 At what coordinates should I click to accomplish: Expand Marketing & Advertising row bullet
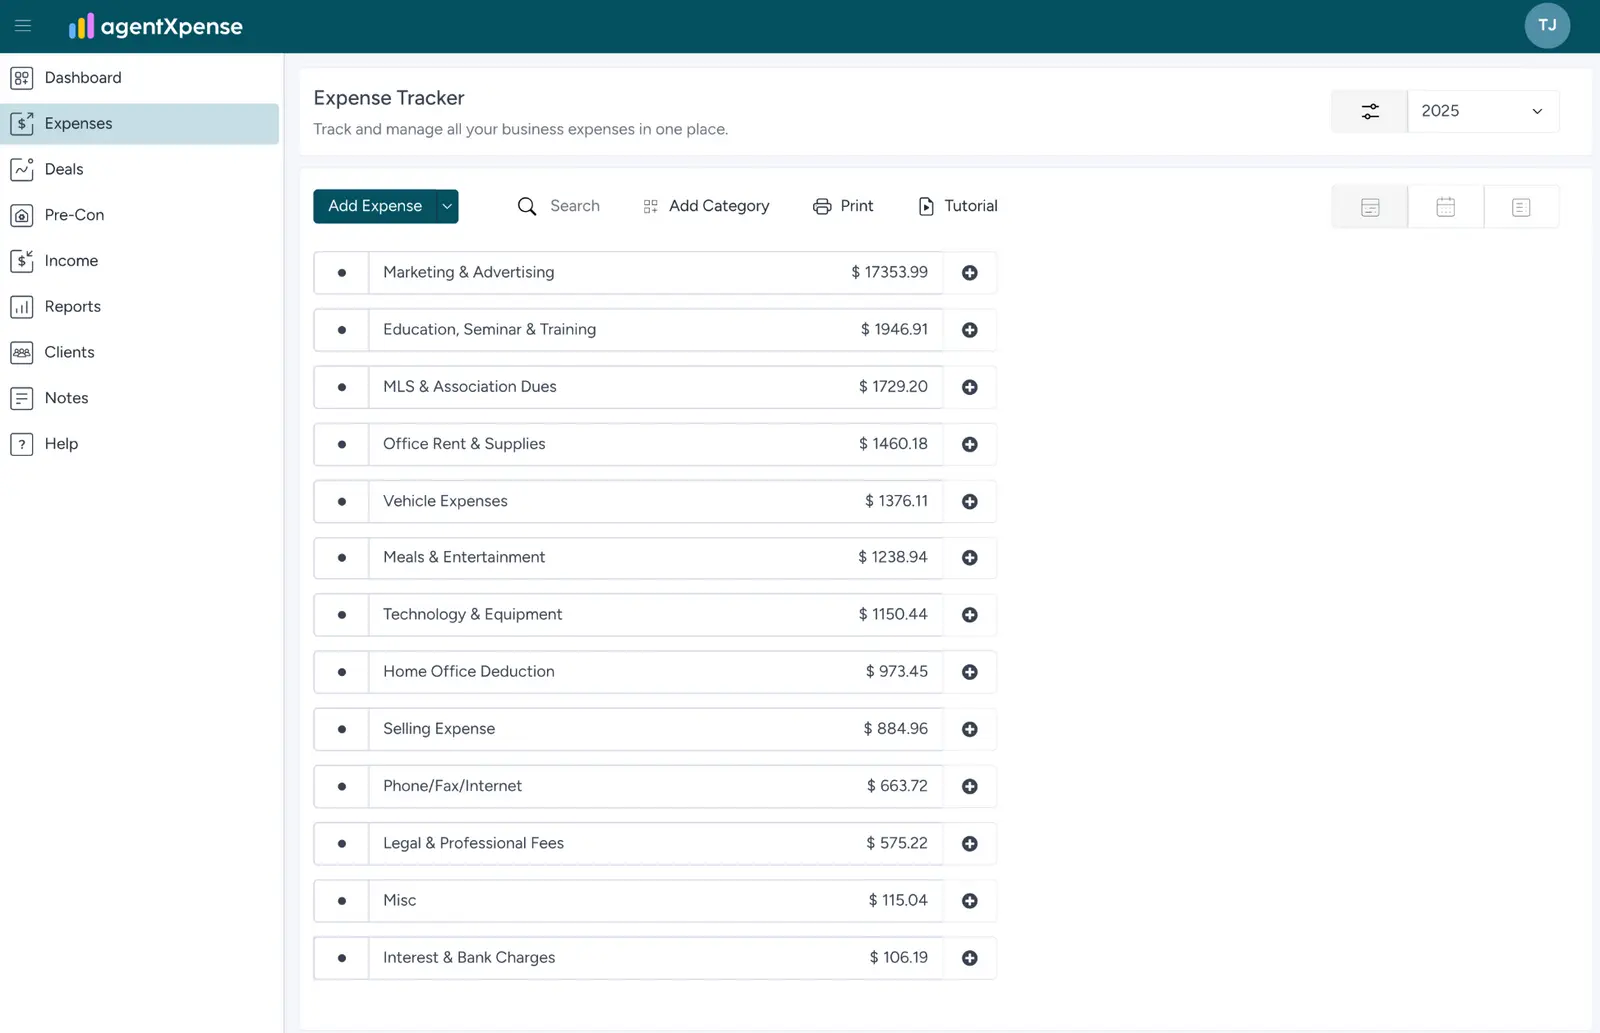pos(342,273)
